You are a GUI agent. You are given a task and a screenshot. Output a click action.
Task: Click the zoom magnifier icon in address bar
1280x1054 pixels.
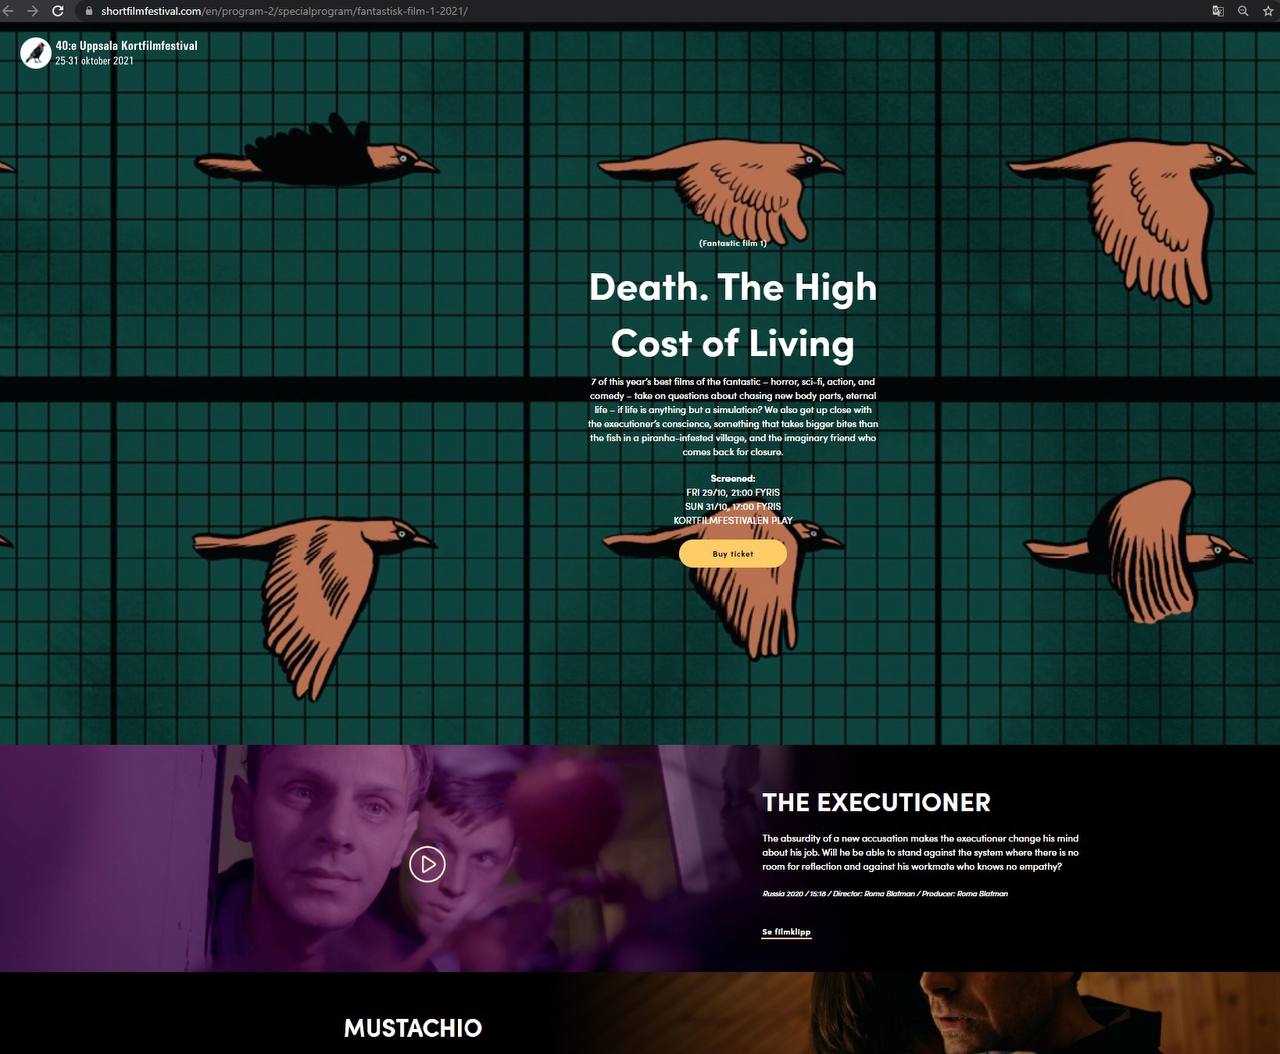[x=1243, y=11]
